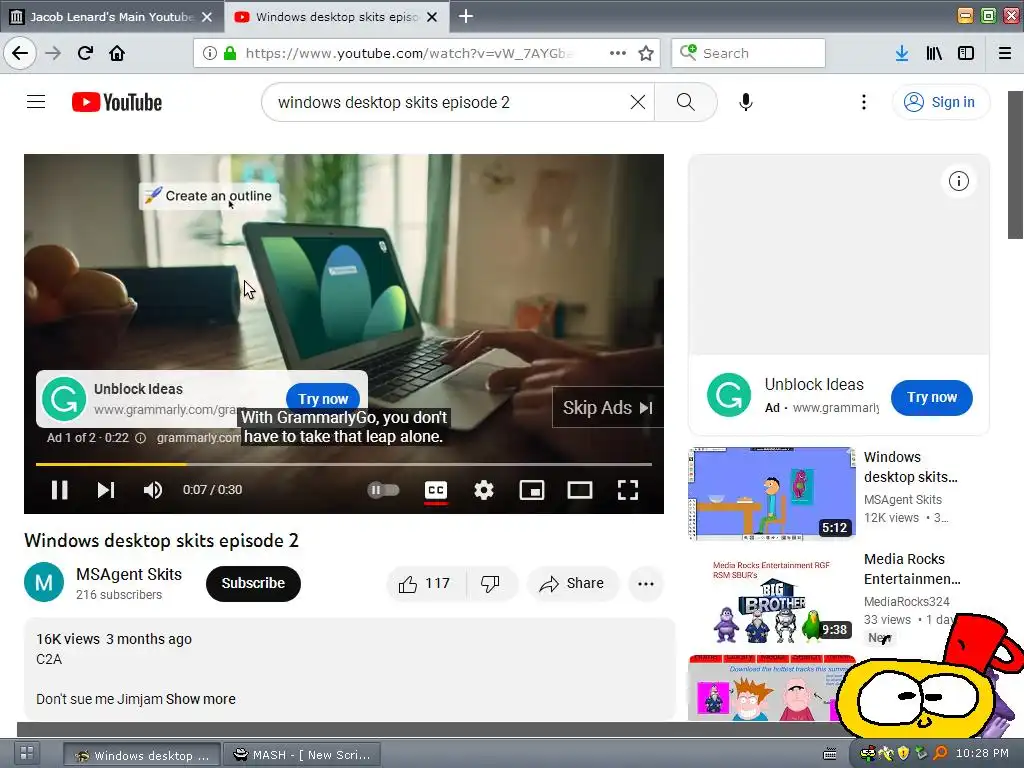Click the browser Search box
Screen dimensions: 1024x768
pyautogui.click(x=748, y=53)
